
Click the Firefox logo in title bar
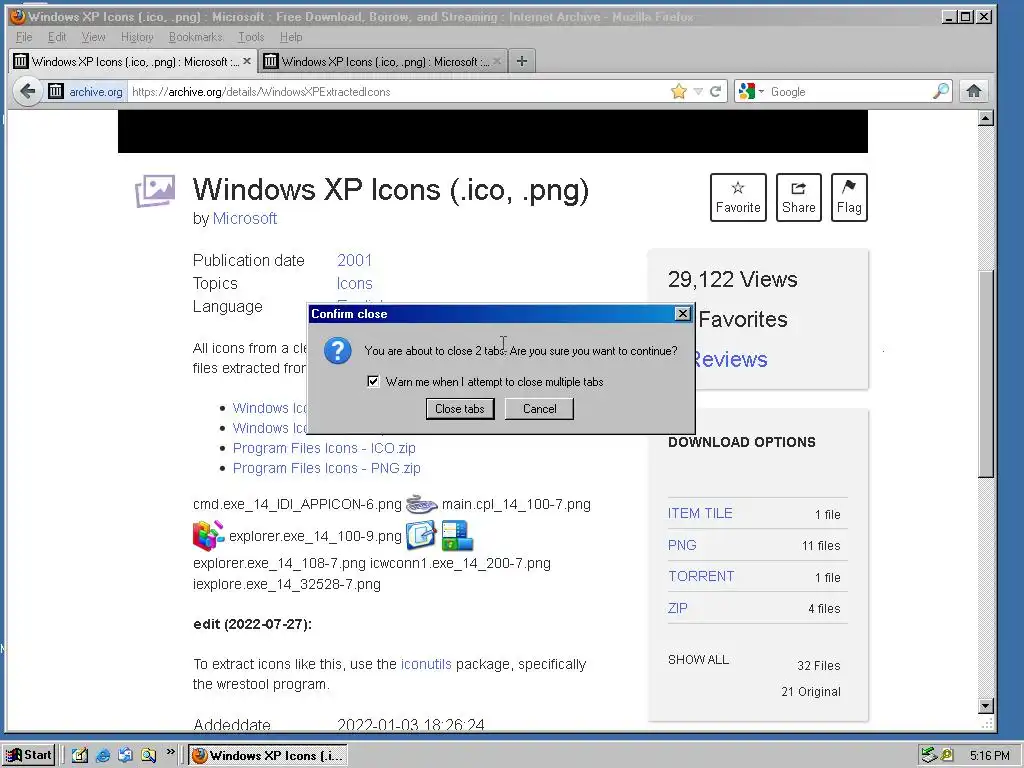pos(18,16)
